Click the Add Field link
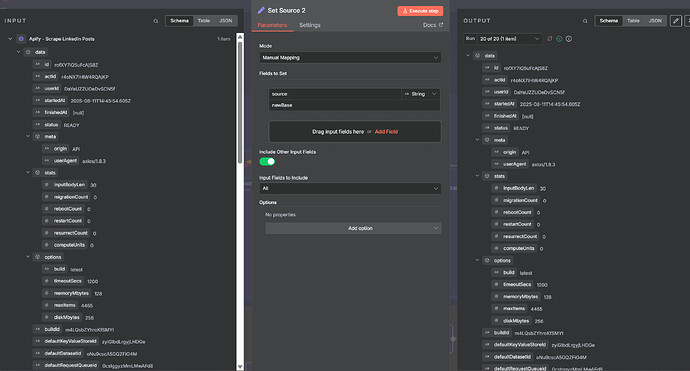The height and width of the screenshot is (371, 690). coord(386,132)
